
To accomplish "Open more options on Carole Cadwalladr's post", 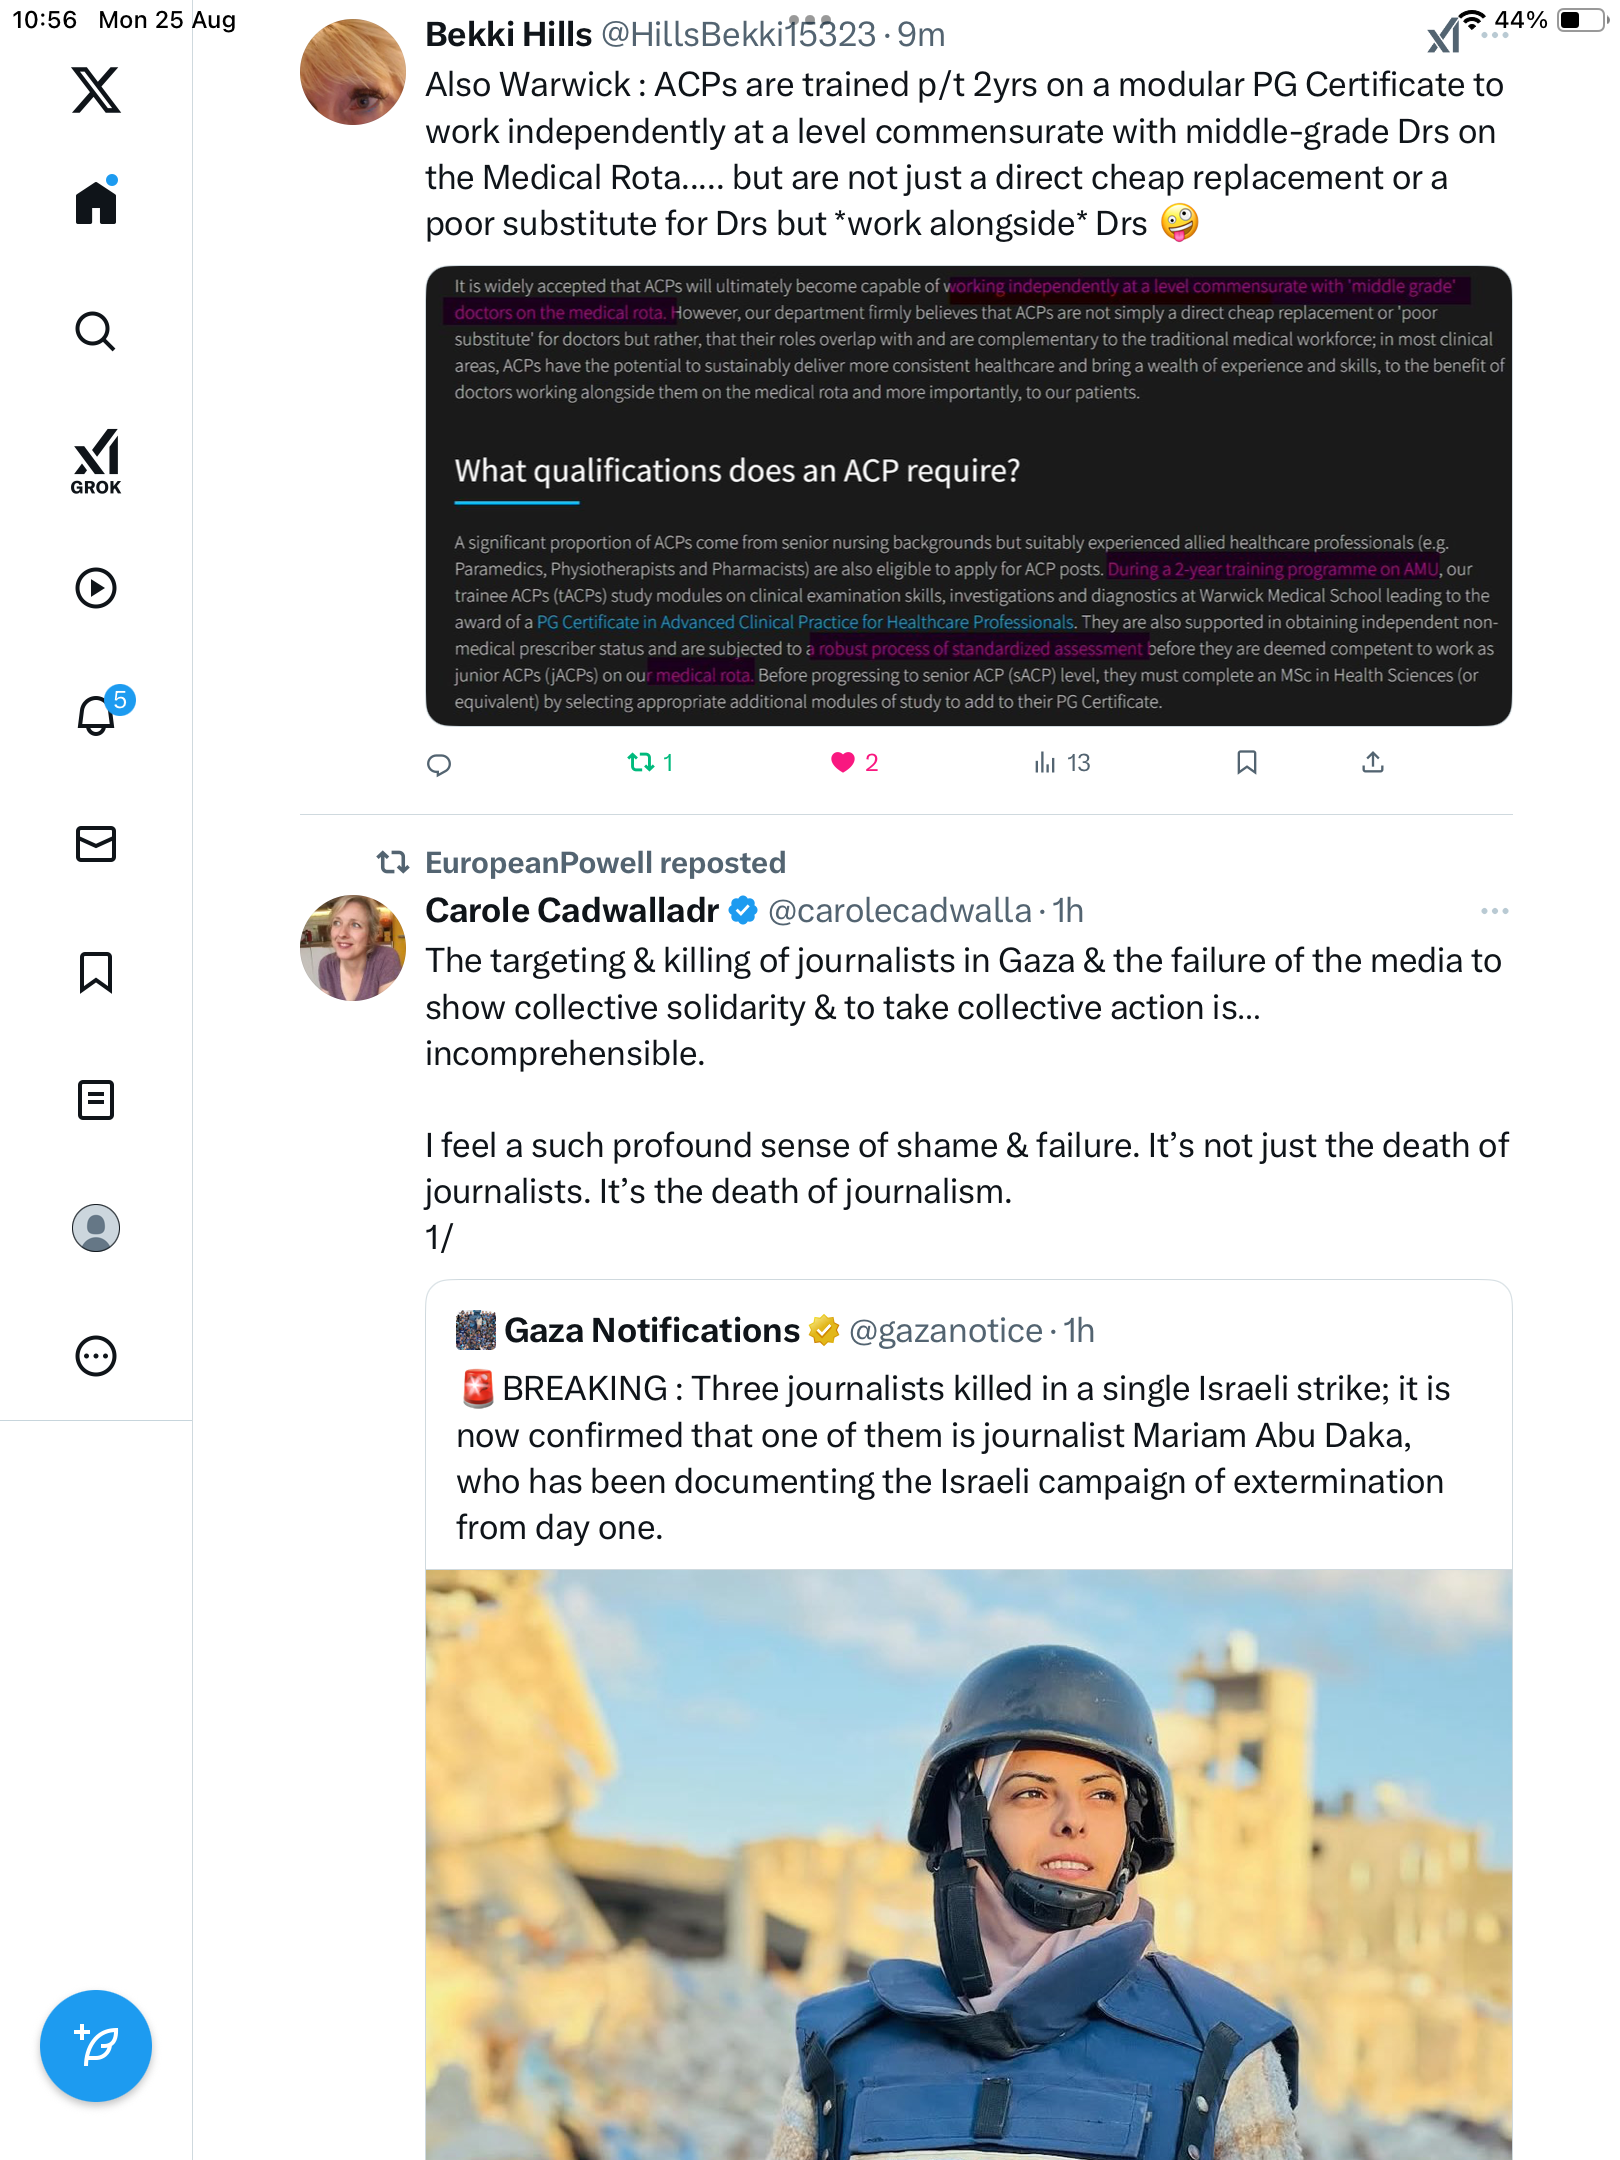I will coord(1494,911).
